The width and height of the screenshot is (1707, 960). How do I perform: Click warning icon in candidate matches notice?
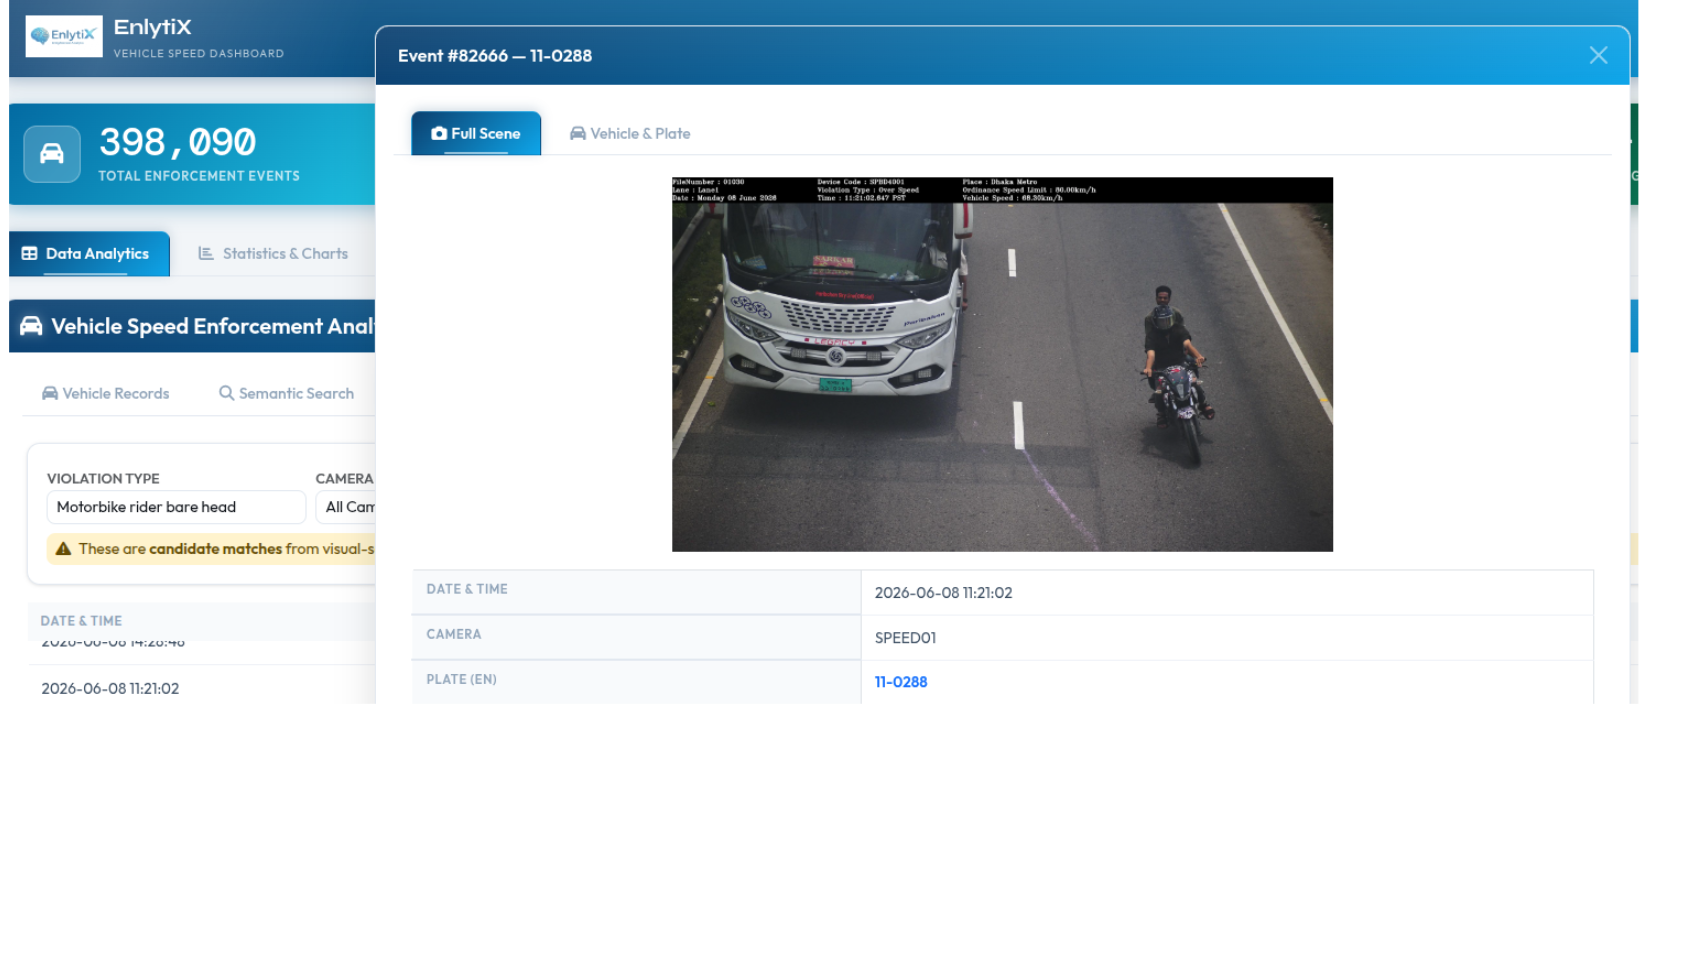pos(63,549)
